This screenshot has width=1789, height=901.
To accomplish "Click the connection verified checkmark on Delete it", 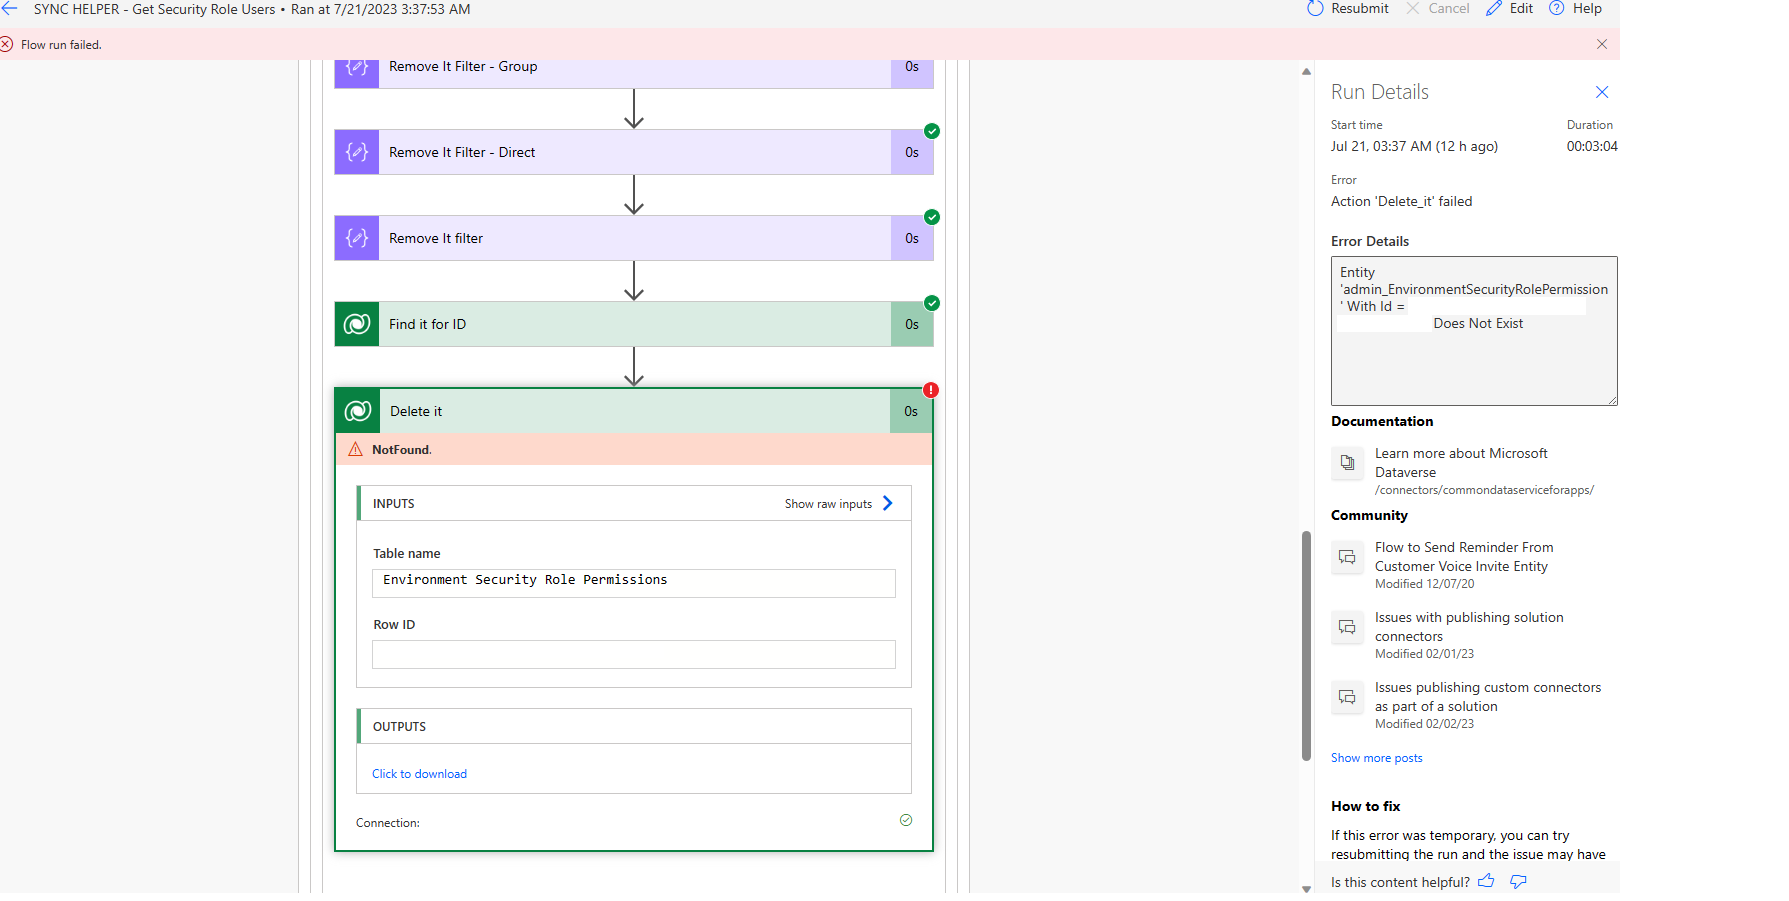I will pyautogui.click(x=906, y=820).
